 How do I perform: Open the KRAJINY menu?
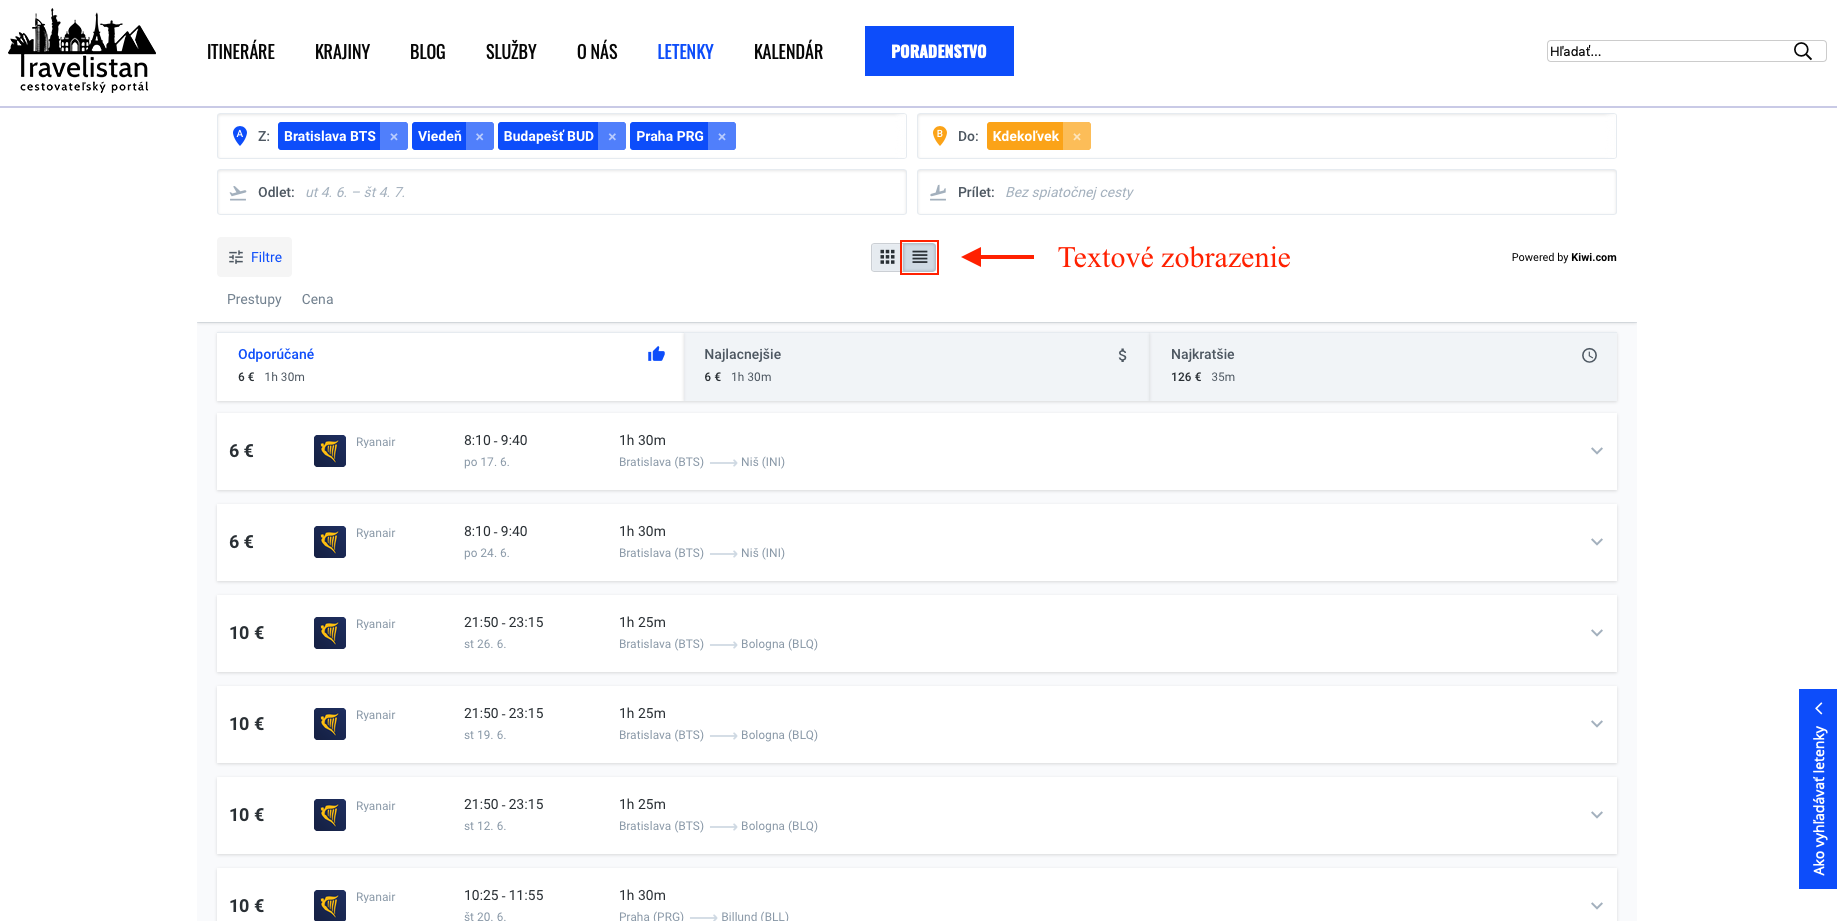pos(342,52)
